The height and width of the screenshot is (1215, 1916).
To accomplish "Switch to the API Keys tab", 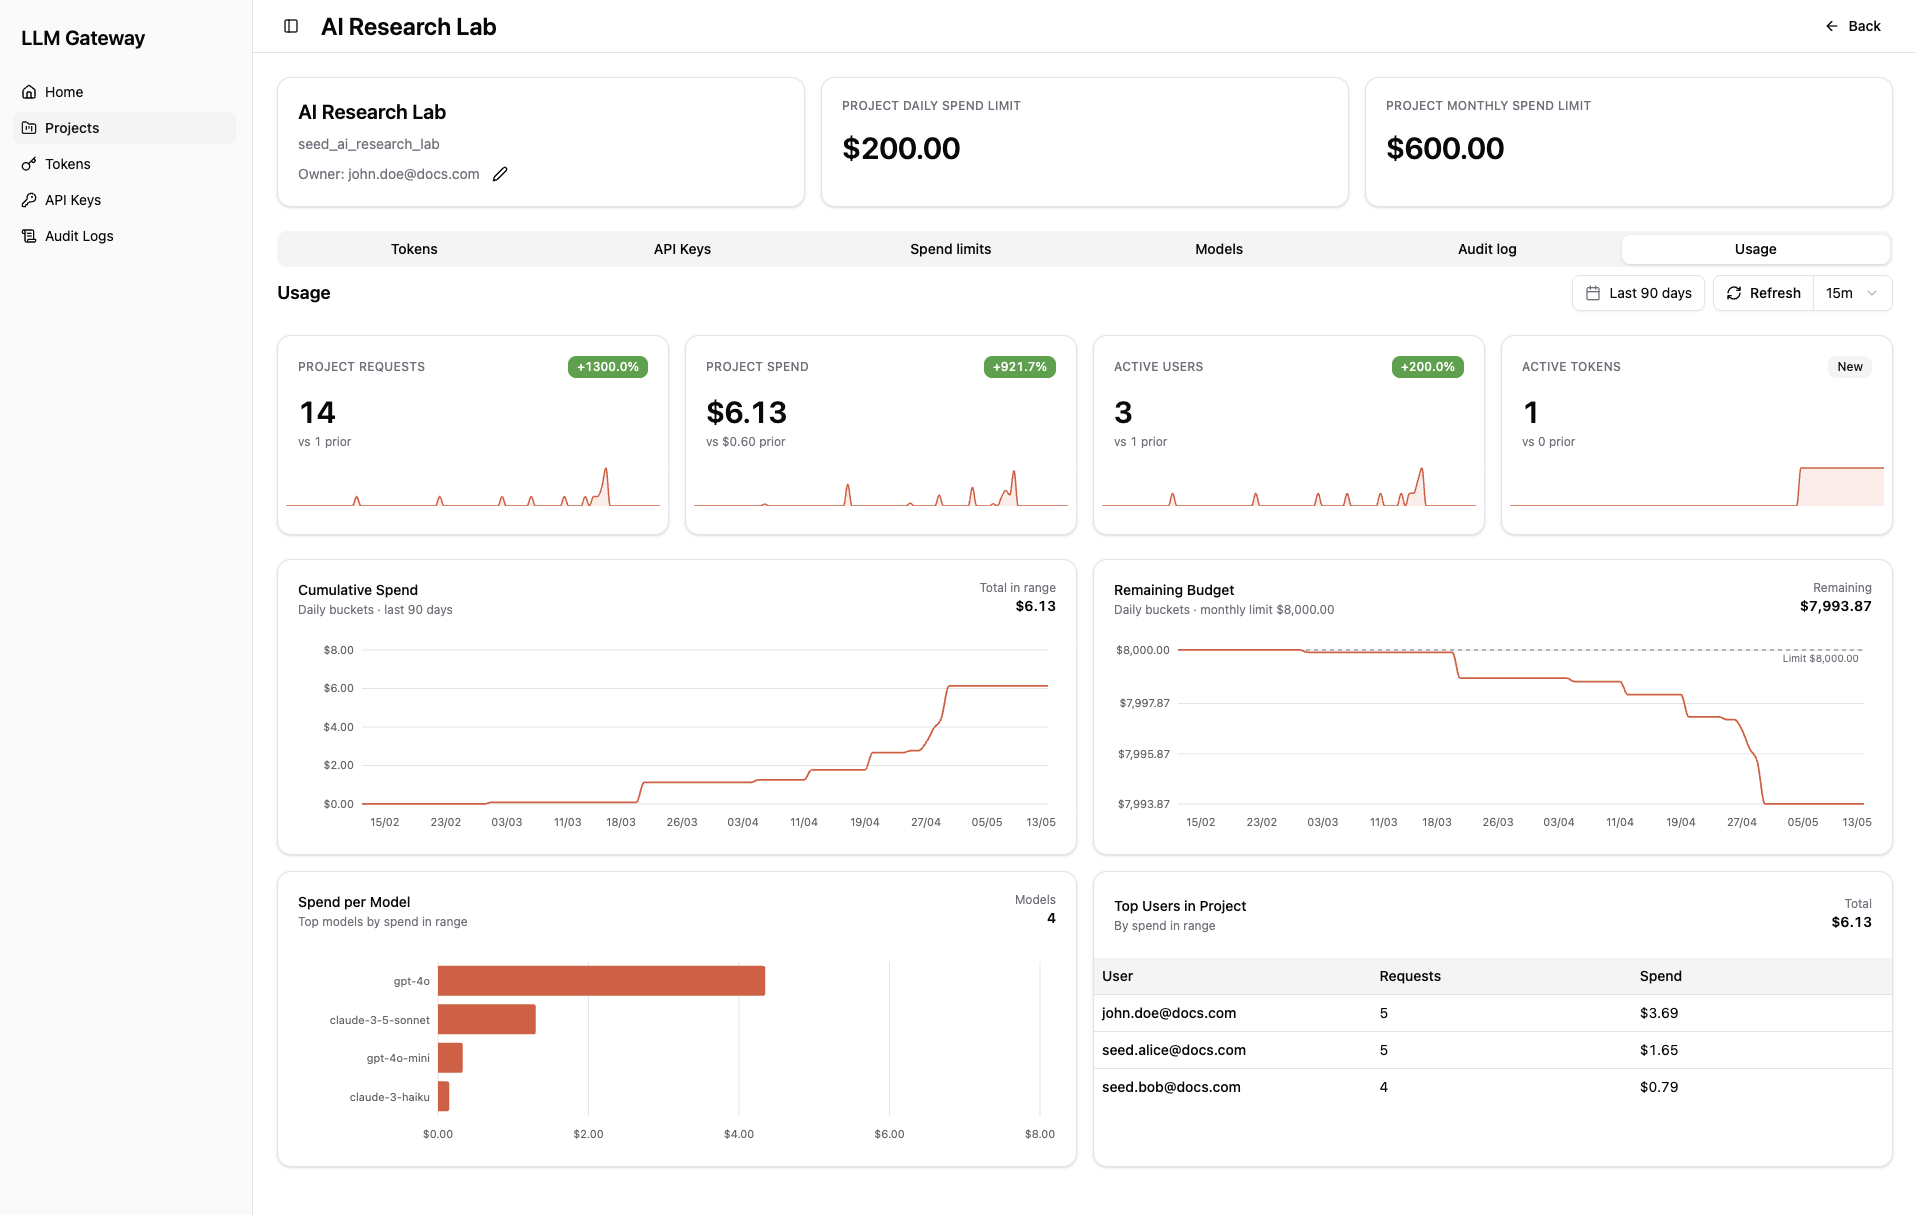I will (682, 249).
